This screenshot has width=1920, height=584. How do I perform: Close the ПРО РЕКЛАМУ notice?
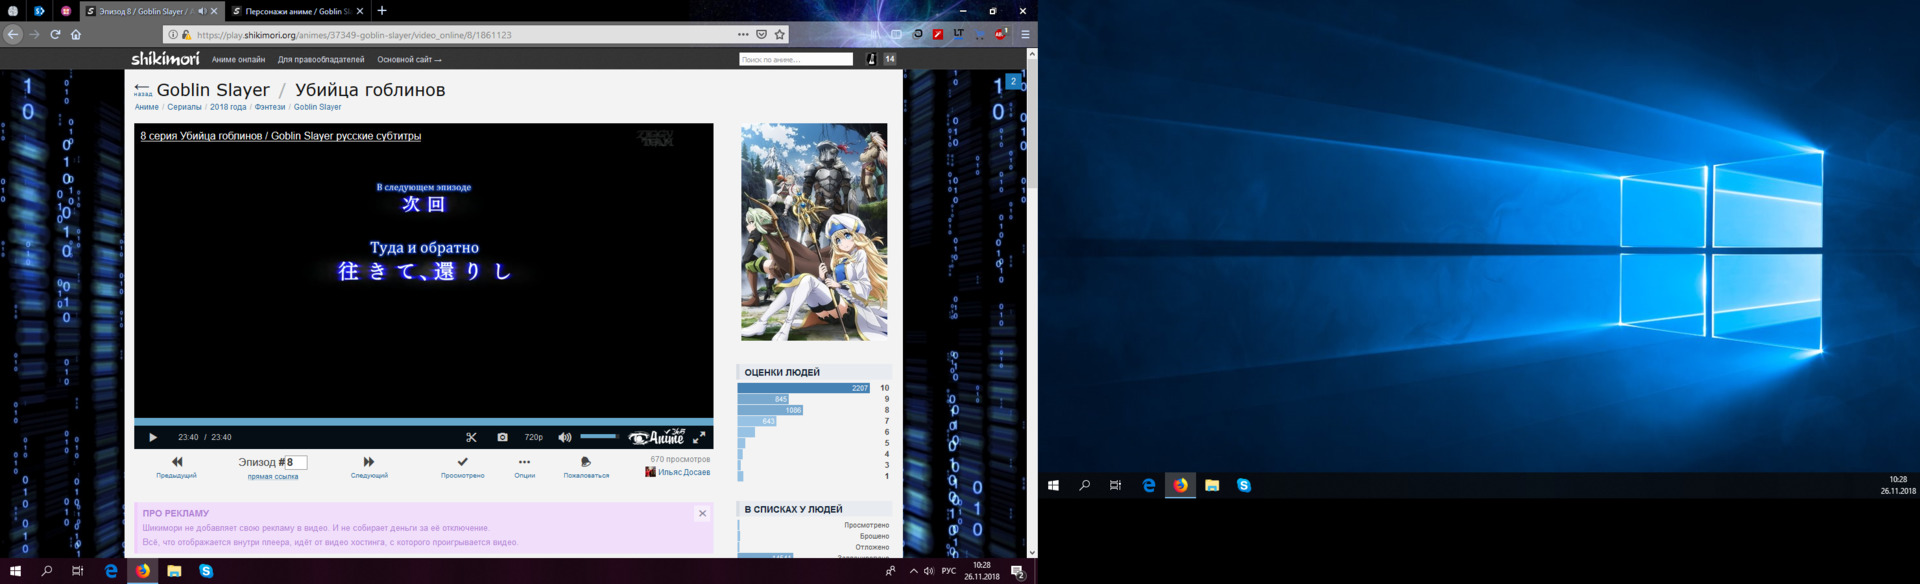[x=702, y=513]
